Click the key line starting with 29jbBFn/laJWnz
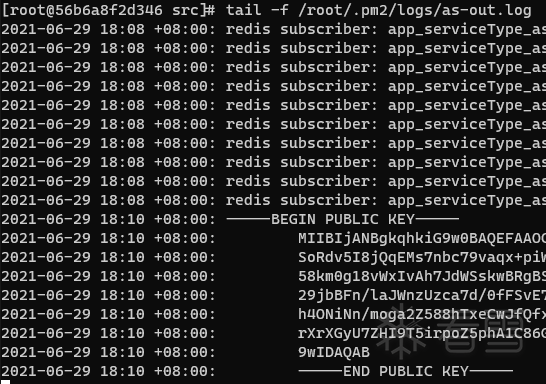Image resolution: width=546 pixels, height=384 pixels. point(422,295)
